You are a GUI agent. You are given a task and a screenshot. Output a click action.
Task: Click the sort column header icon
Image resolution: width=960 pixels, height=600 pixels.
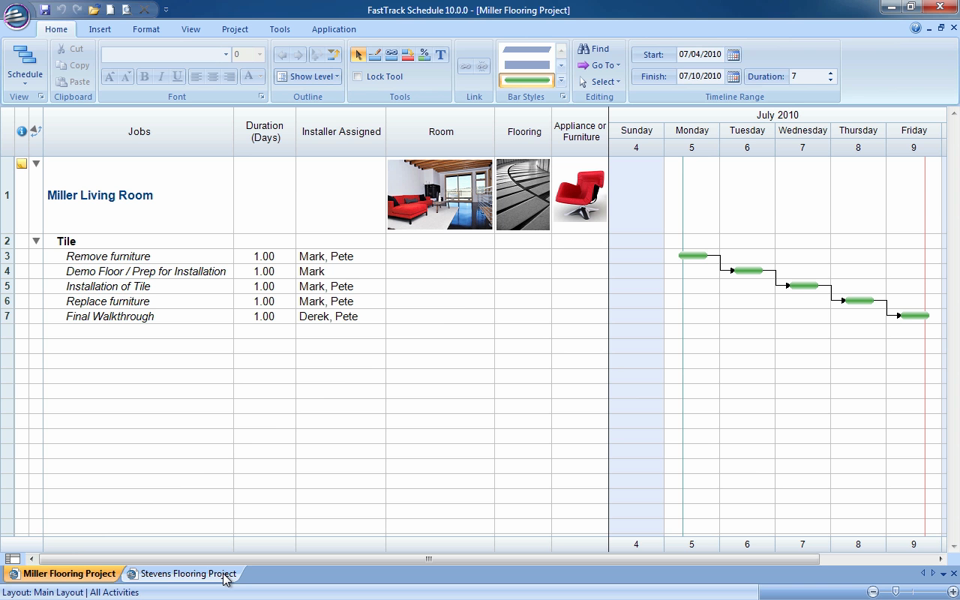(36, 131)
